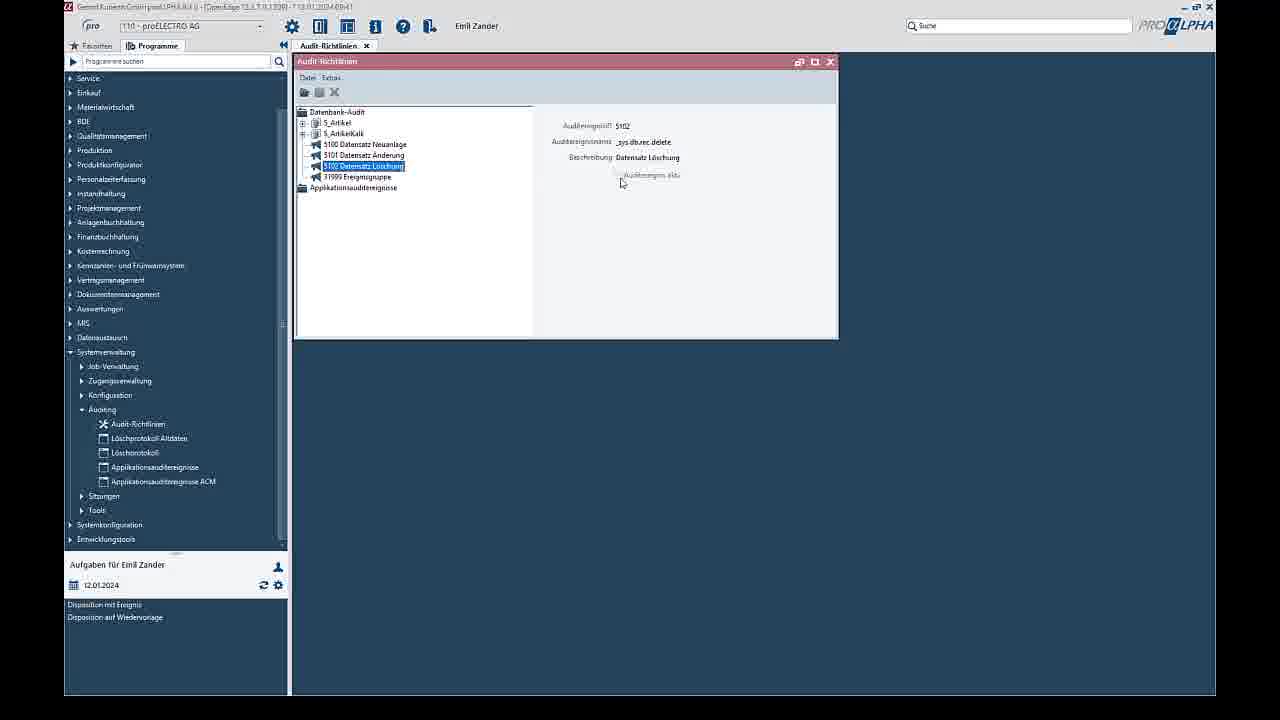Refresh the tasks list

[x=264, y=585]
